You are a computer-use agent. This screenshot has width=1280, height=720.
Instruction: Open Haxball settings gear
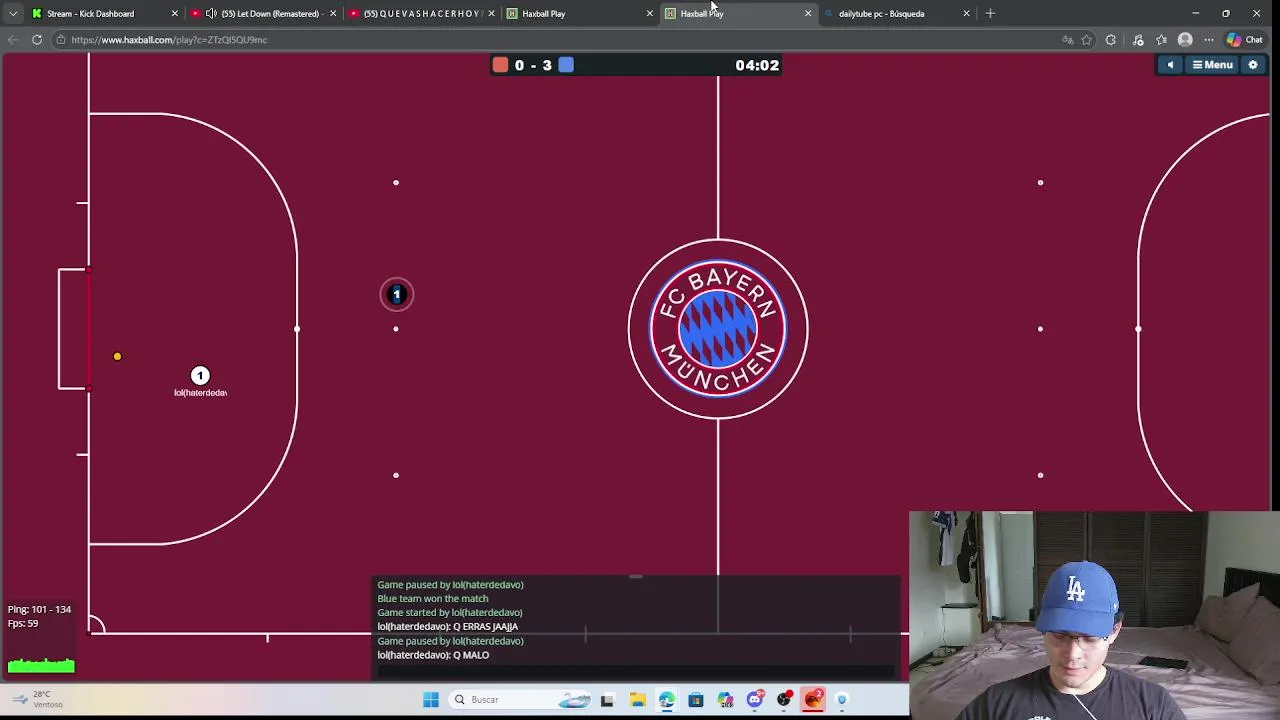(x=1253, y=65)
